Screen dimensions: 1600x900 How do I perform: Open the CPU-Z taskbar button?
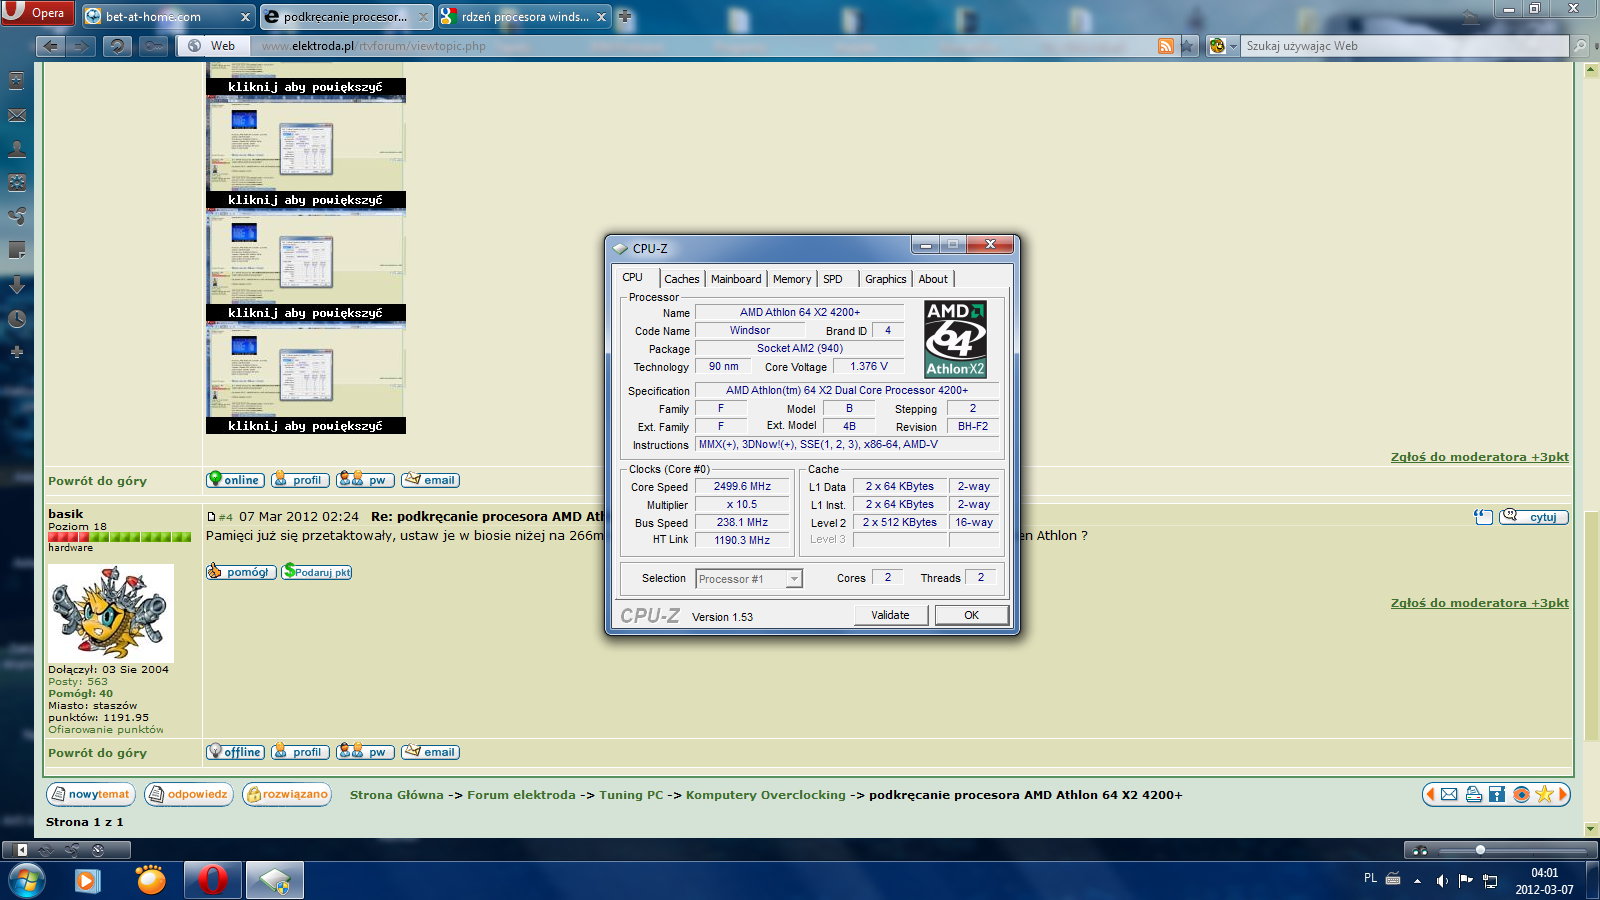275,881
